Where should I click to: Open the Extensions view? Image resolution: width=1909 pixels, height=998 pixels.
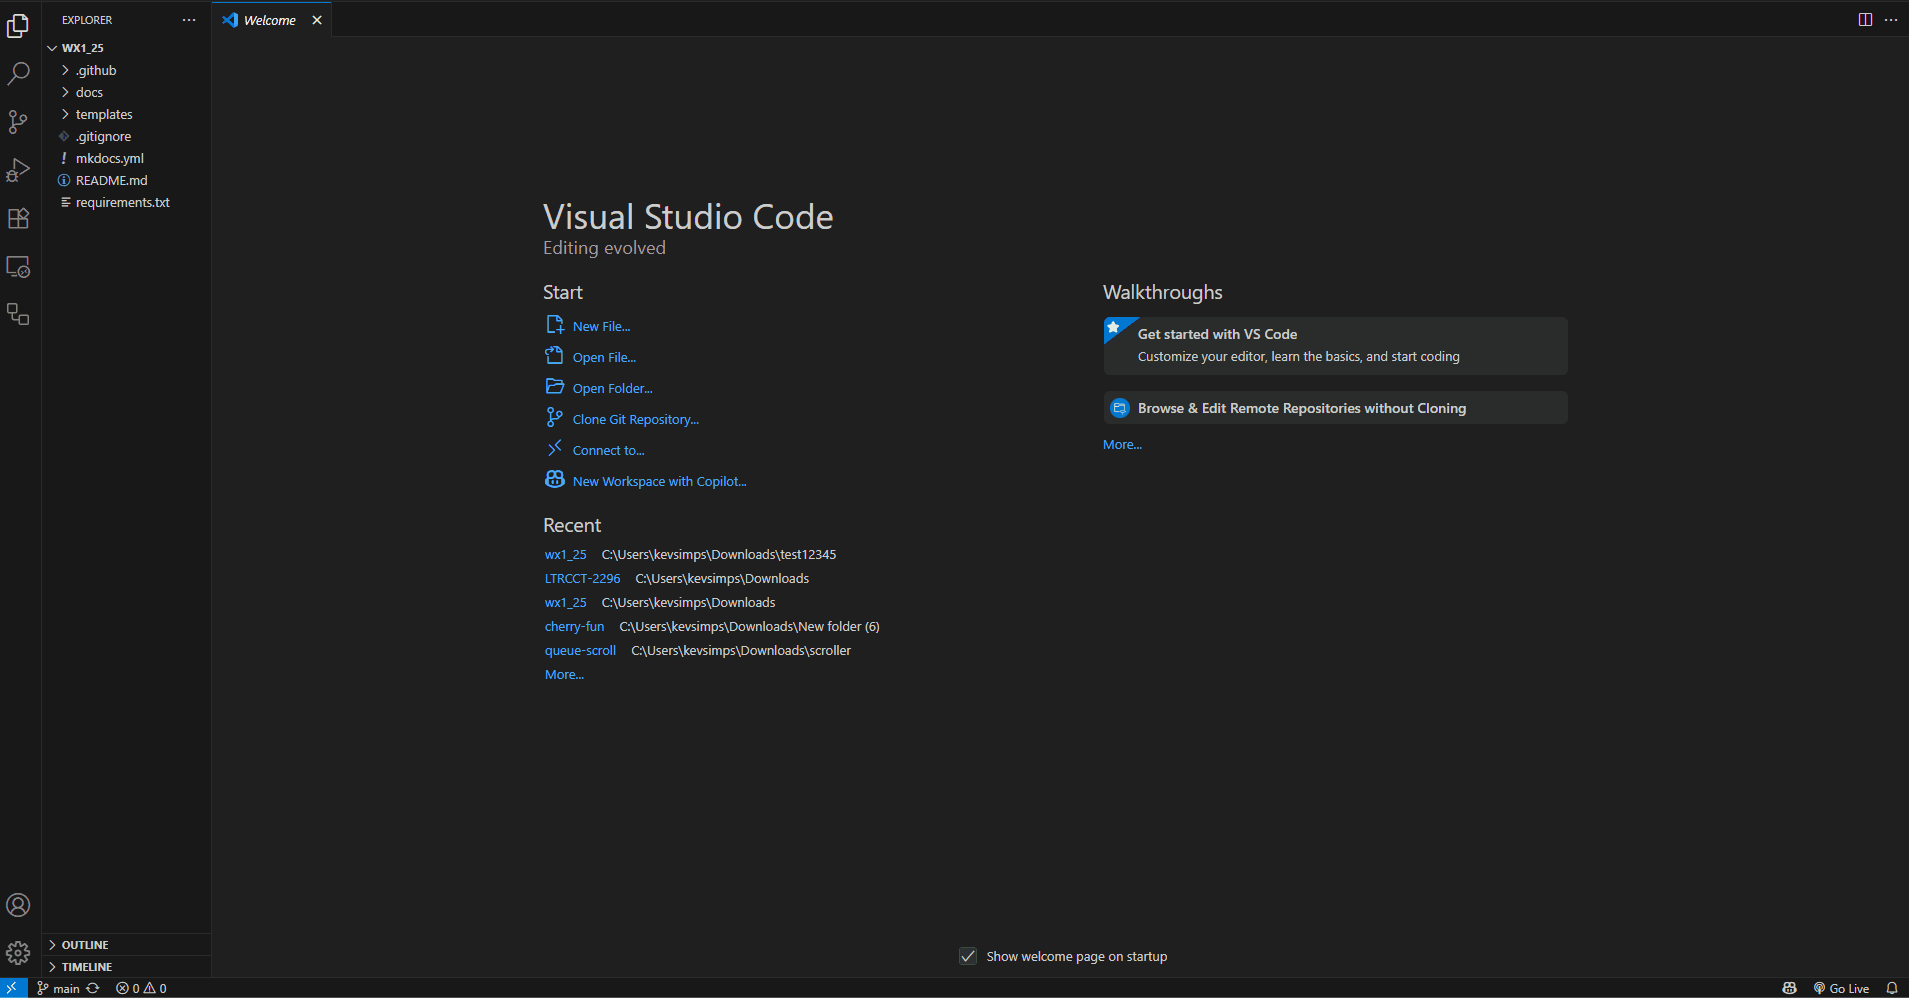click(18, 219)
